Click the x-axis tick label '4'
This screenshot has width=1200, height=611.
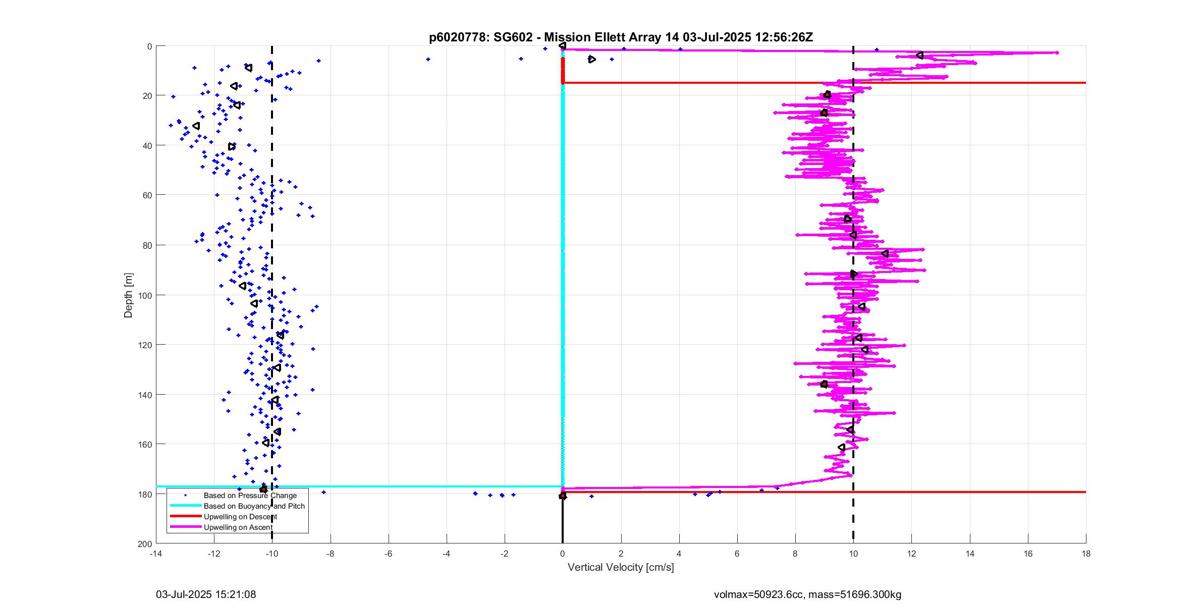tap(679, 553)
